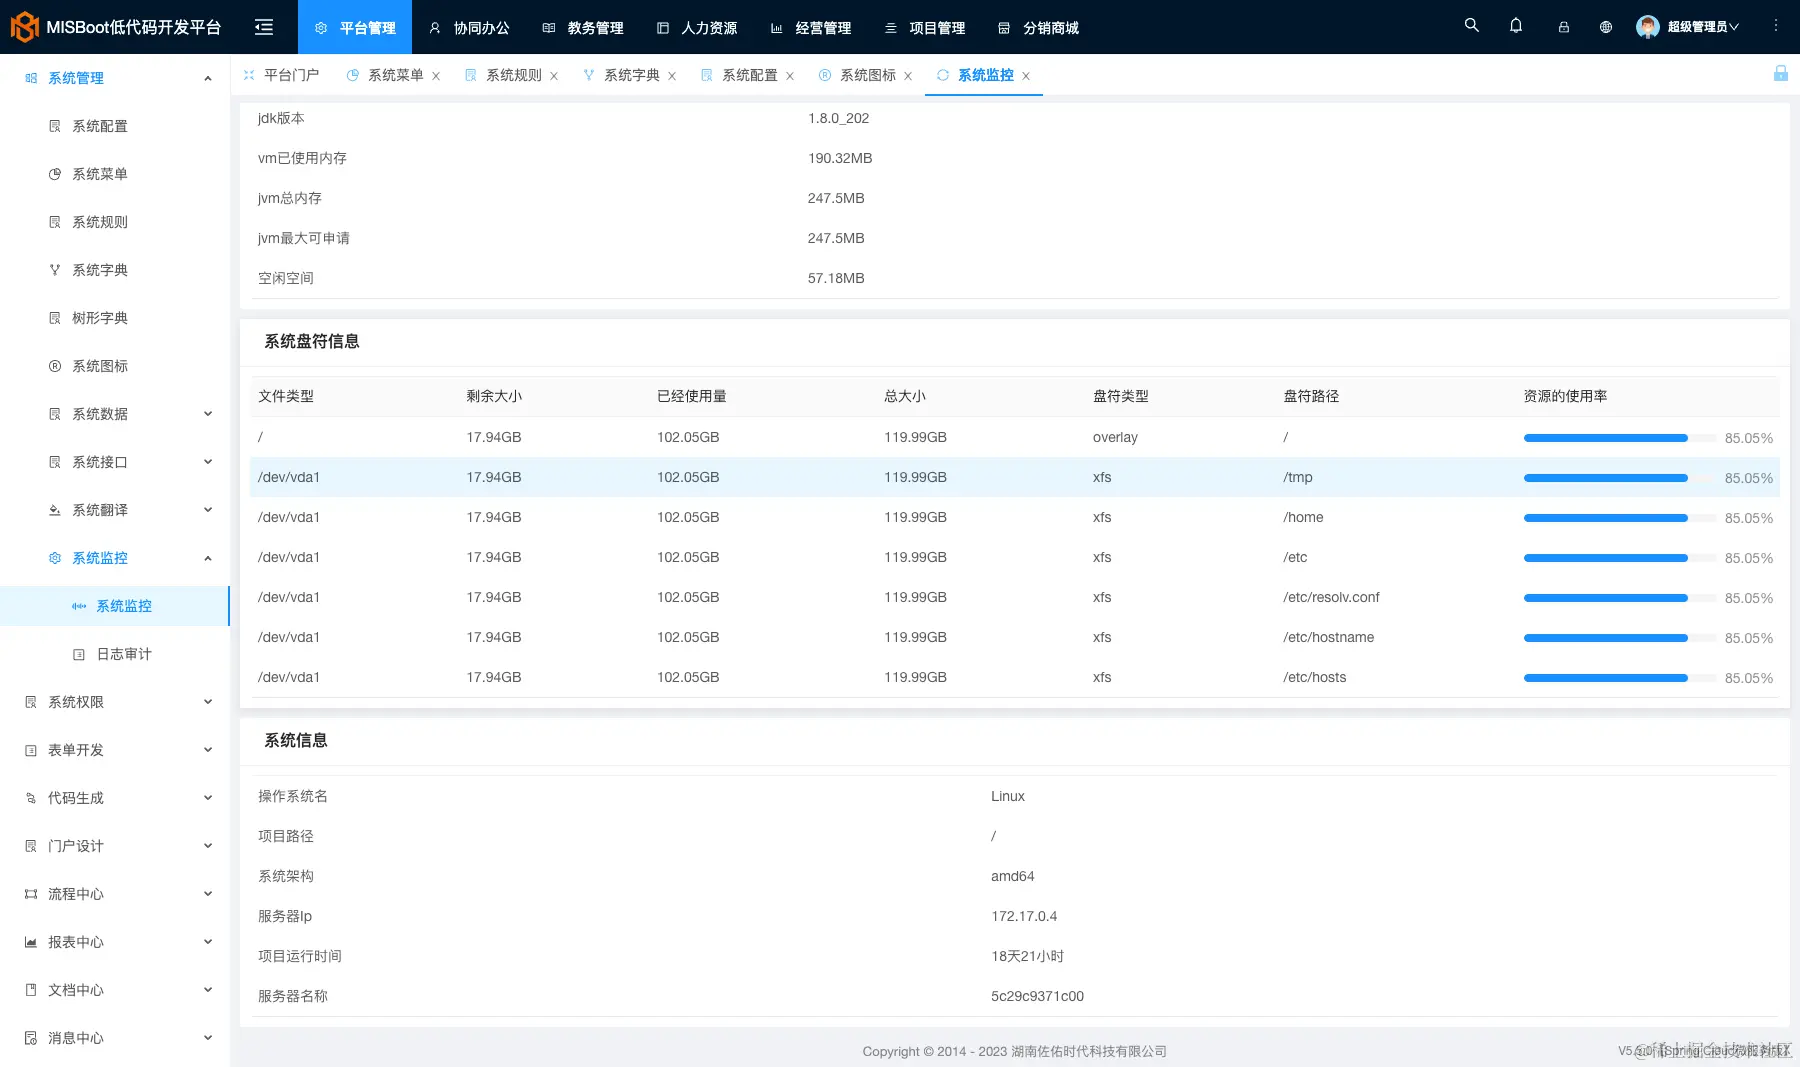The image size is (1800, 1067).
Task: Click the overlay disk type cell
Action: [x=1115, y=437]
